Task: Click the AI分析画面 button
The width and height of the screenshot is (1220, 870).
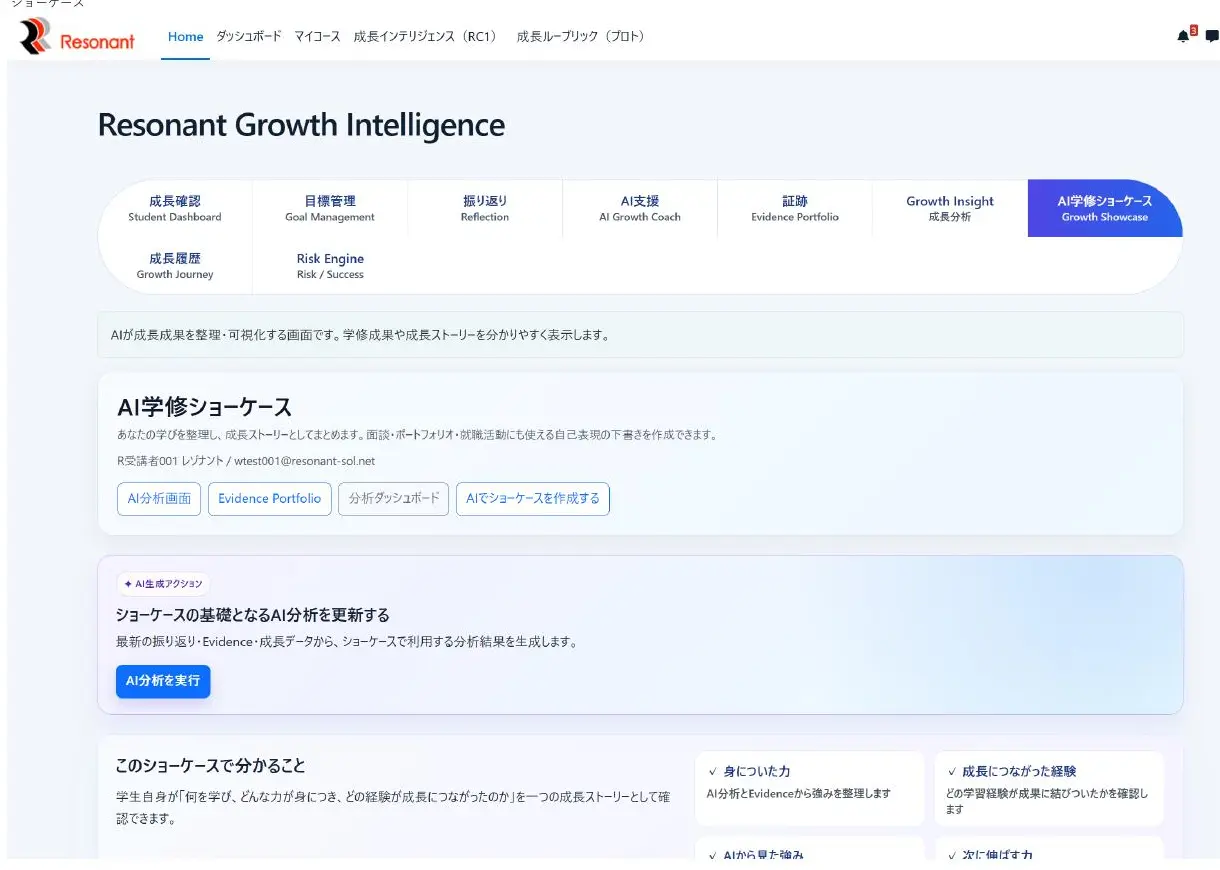Action: [x=159, y=498]
